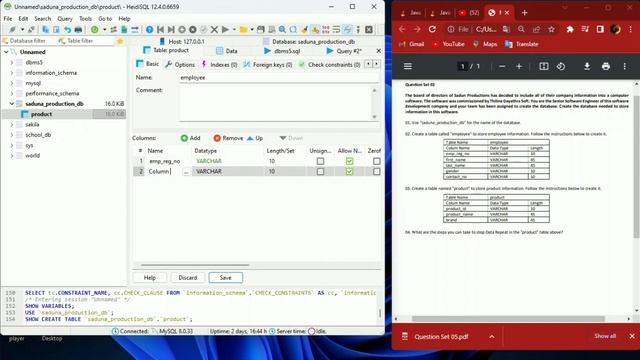The image size is (640, 360).
Task: Expand the sakila database node
Action: pyautogui.click(x=12, y=124)
